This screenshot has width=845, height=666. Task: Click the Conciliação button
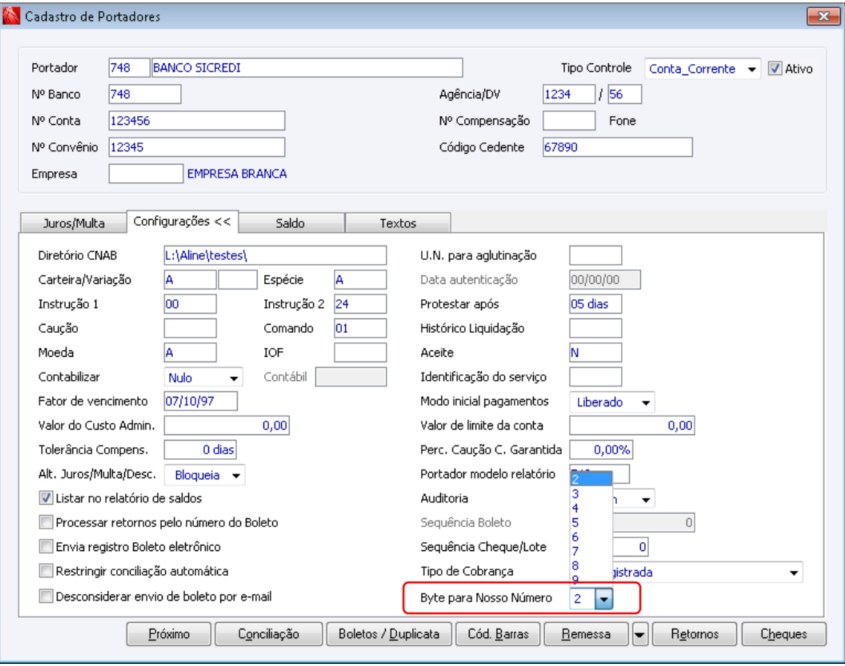coord(269,634)
